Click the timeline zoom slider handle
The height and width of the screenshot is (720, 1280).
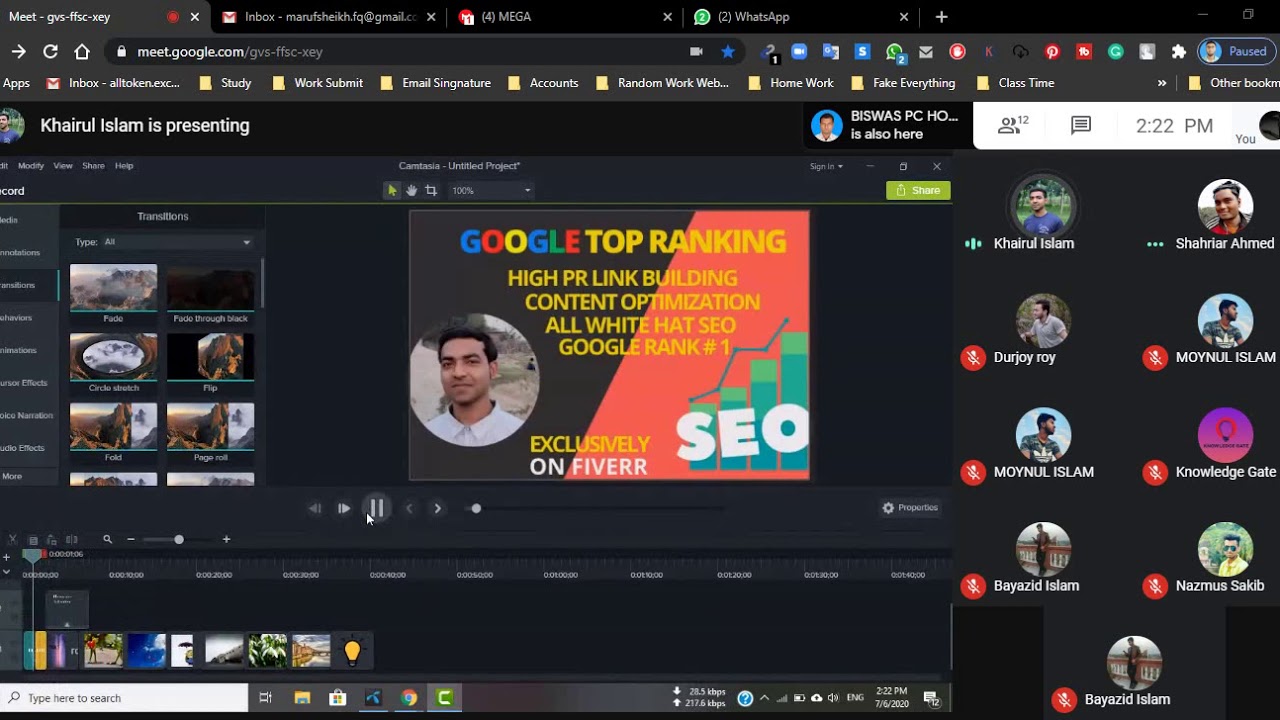pos(179,540)
